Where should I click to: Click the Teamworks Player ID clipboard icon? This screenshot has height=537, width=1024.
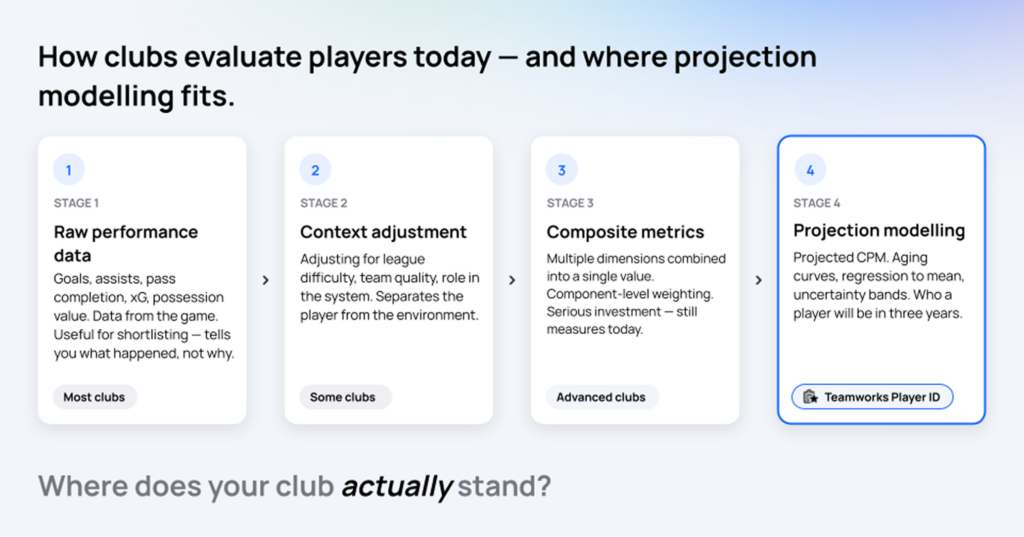coord(810,397)
